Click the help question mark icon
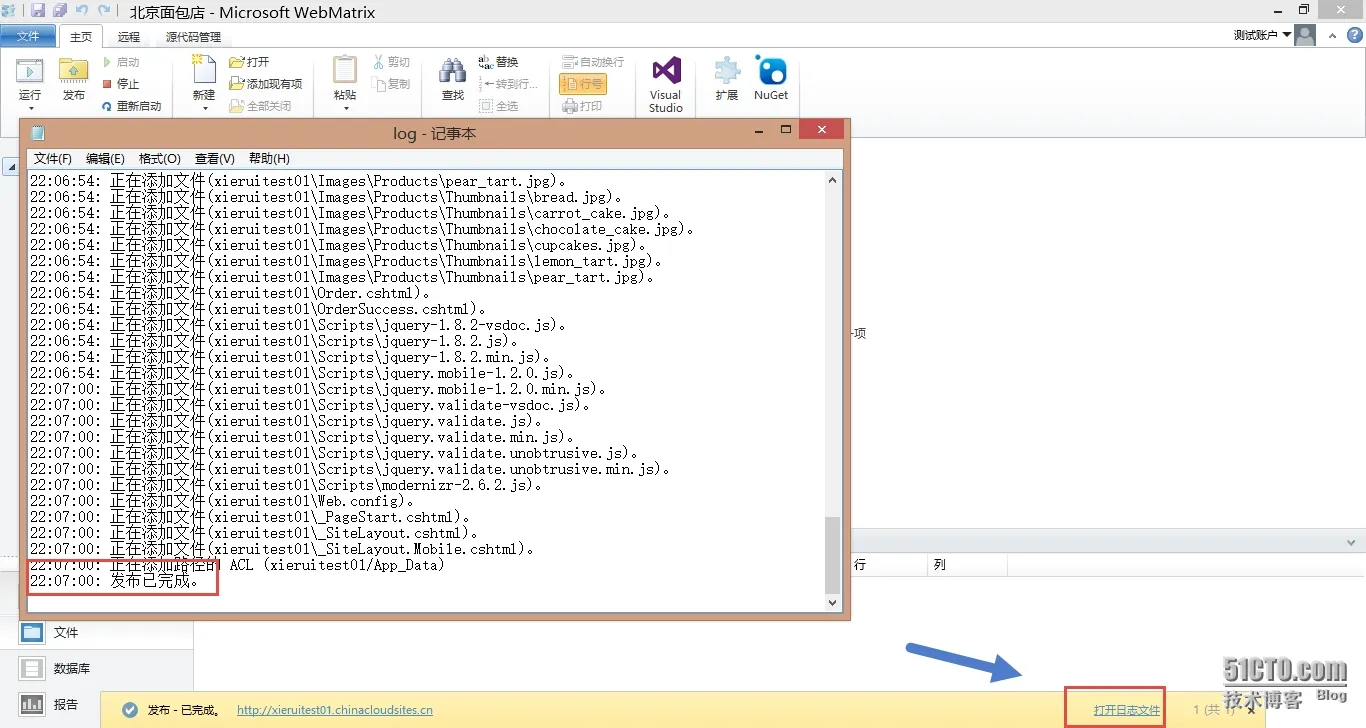 click(1355, 36)
